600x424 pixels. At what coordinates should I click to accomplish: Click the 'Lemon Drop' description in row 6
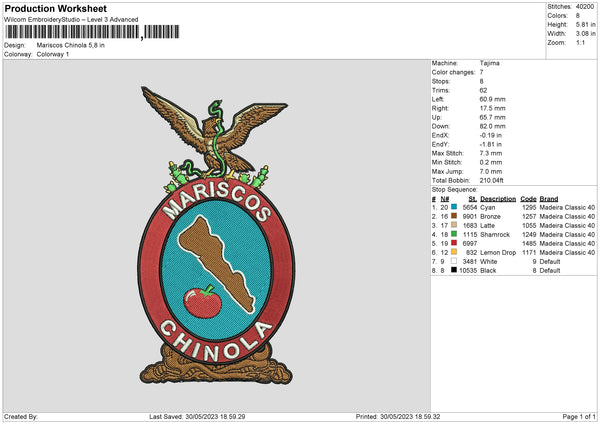[498, 252]
